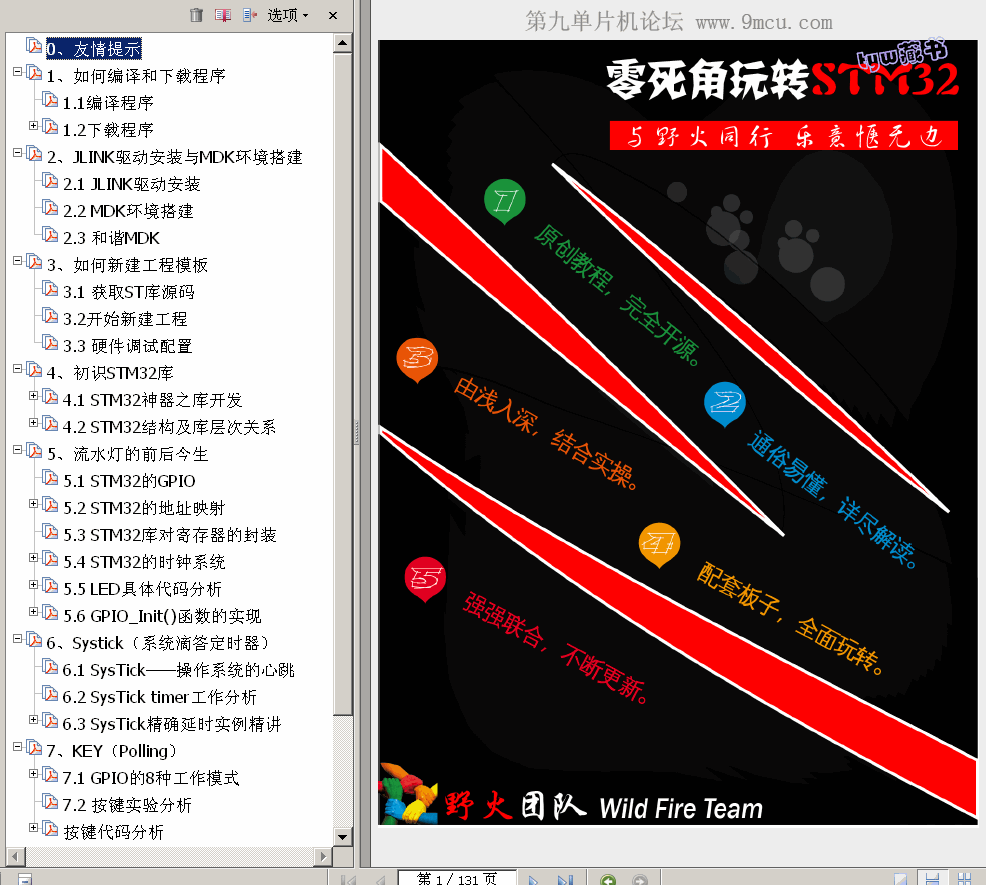
Task: Click the gray next view button
Action: pos(640,879)
